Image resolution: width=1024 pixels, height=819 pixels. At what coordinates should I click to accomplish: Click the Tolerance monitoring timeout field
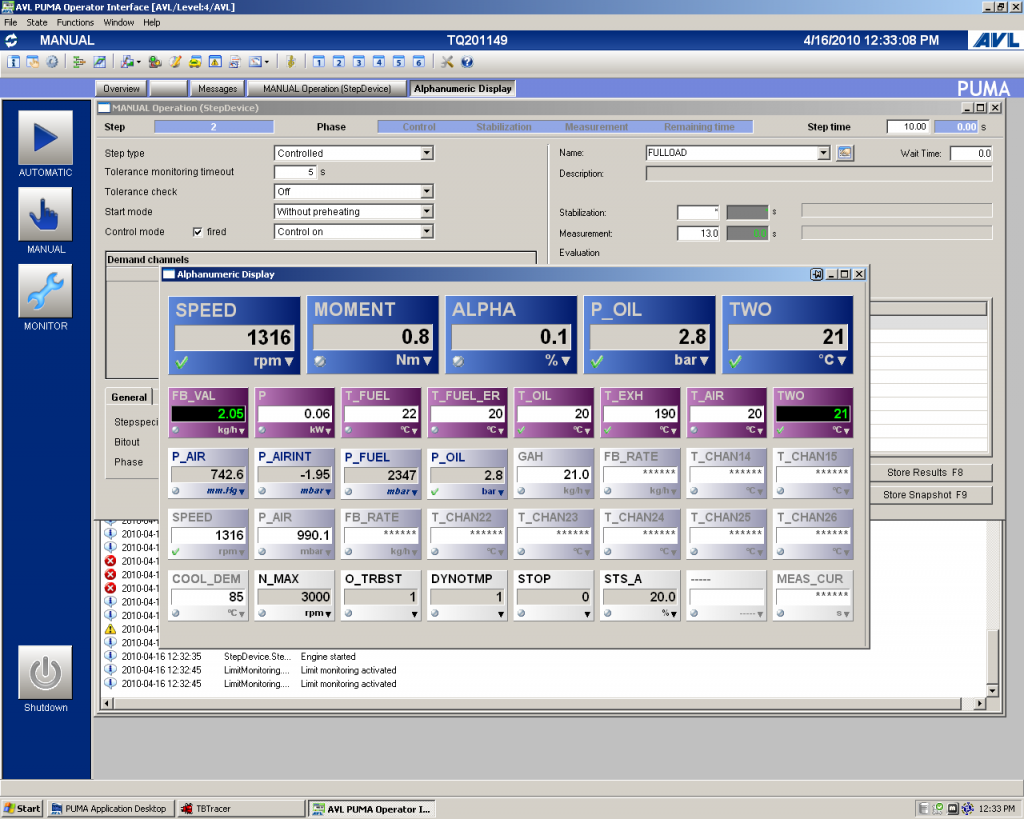pos(295,172)
